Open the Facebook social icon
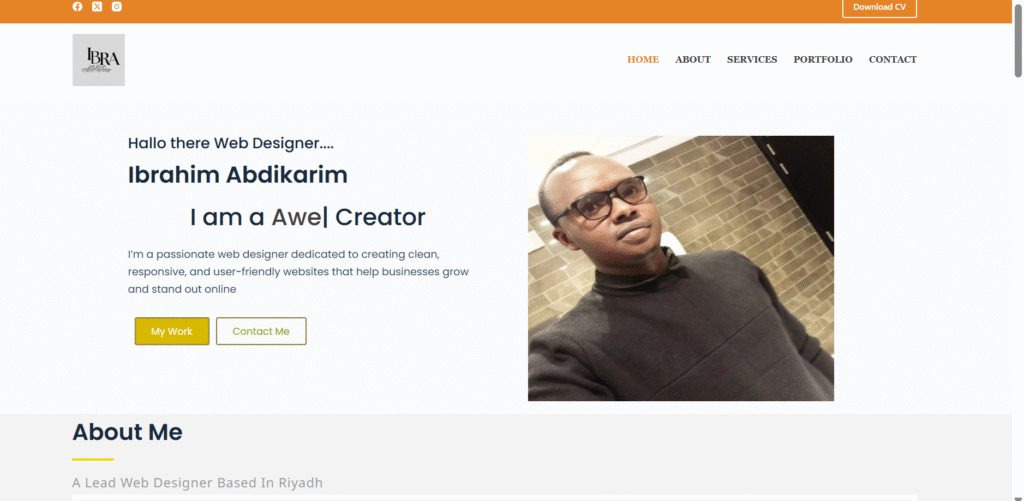Image resolution: width=1024 pixels, height=501 pixels. pyautogui.click(x=78, y=7)
